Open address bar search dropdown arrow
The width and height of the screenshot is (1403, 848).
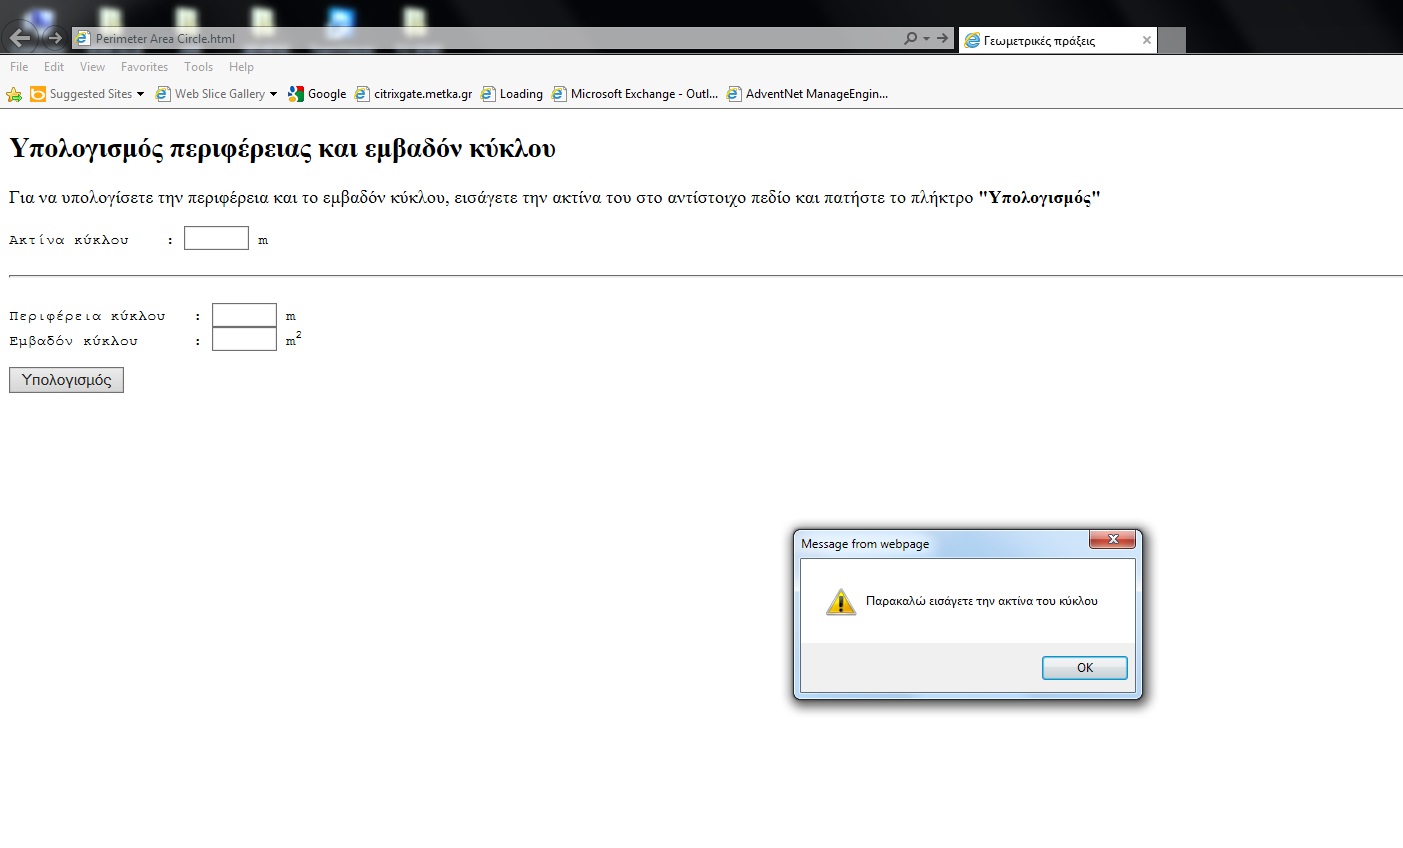(926, 39)
